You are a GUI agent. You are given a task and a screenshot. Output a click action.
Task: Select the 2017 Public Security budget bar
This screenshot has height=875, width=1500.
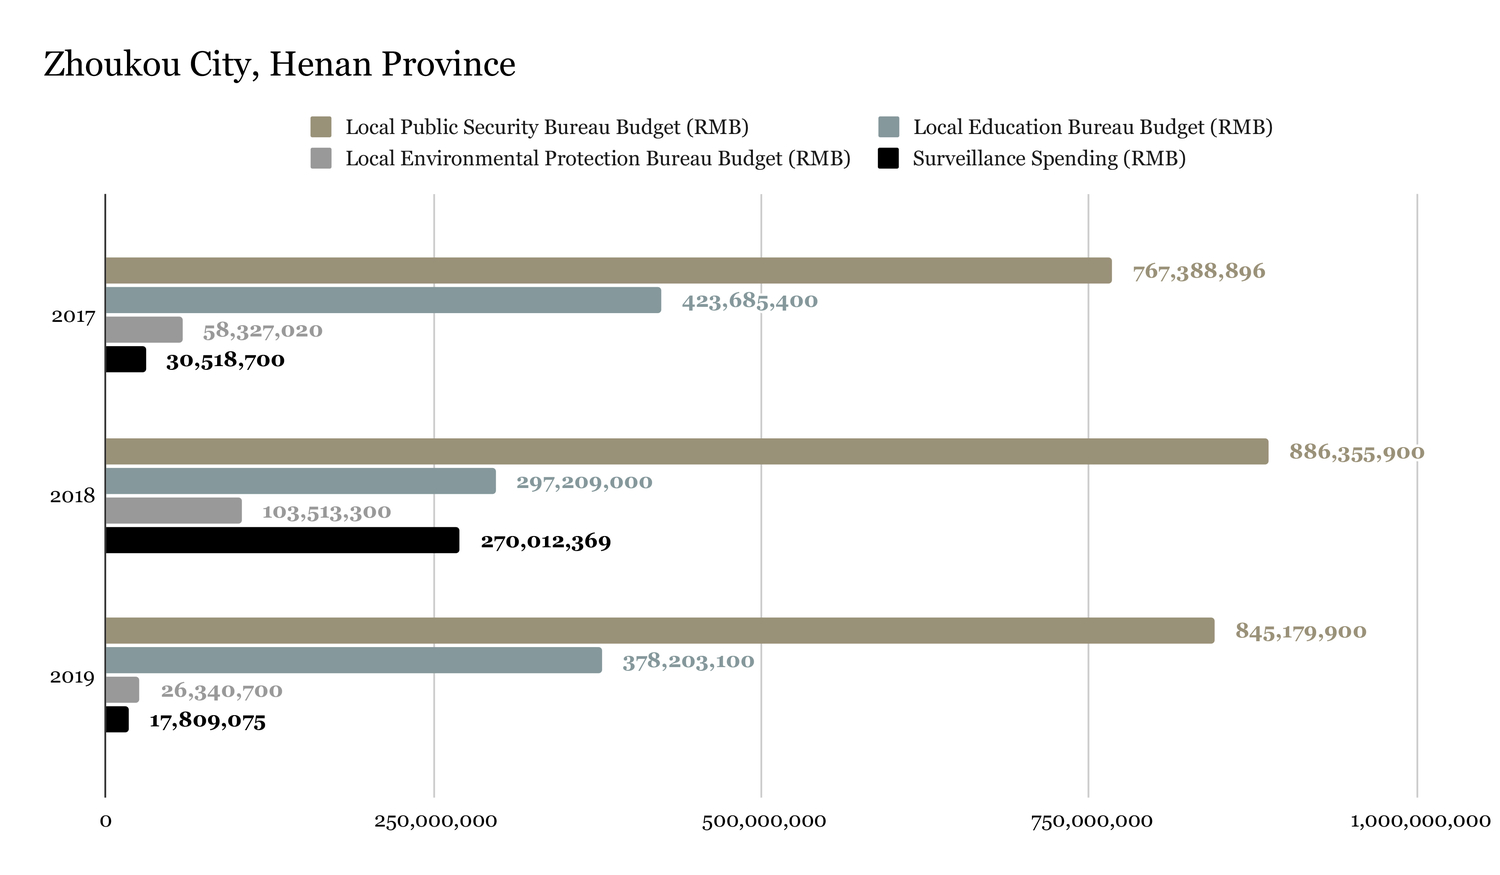click(608, 271)
